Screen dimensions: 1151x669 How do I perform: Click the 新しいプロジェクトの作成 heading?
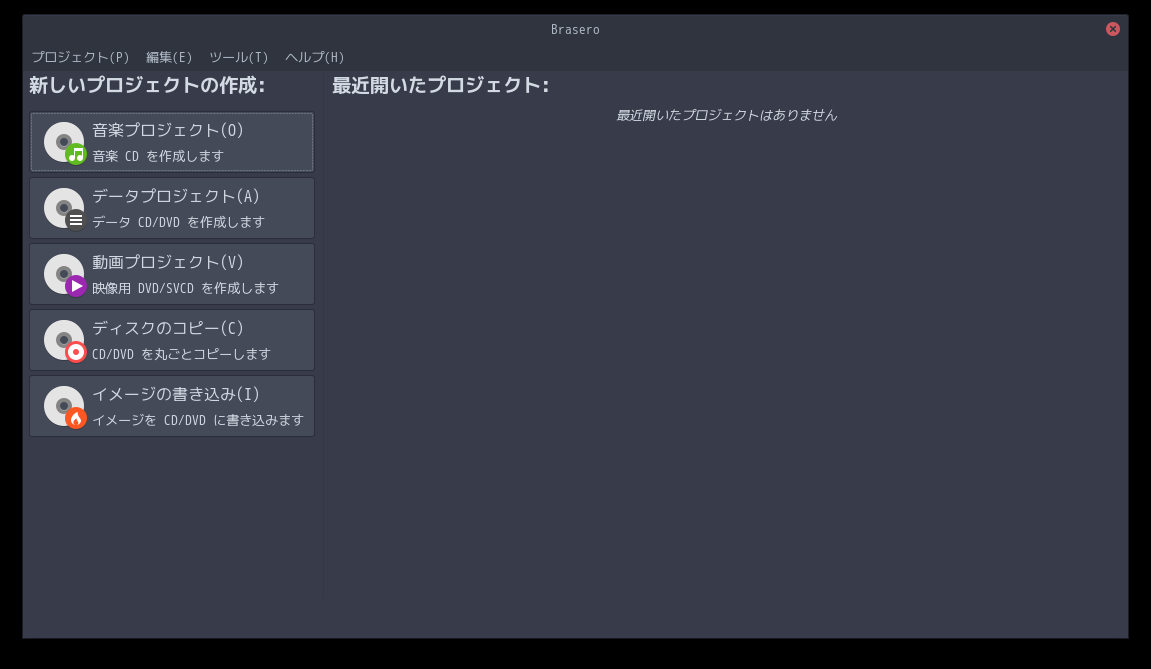coord(147,85)
